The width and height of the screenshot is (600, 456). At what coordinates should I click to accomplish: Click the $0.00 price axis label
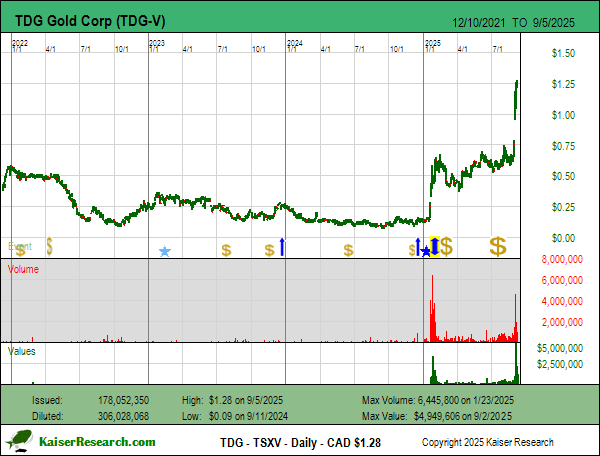(x=563, y=238)
